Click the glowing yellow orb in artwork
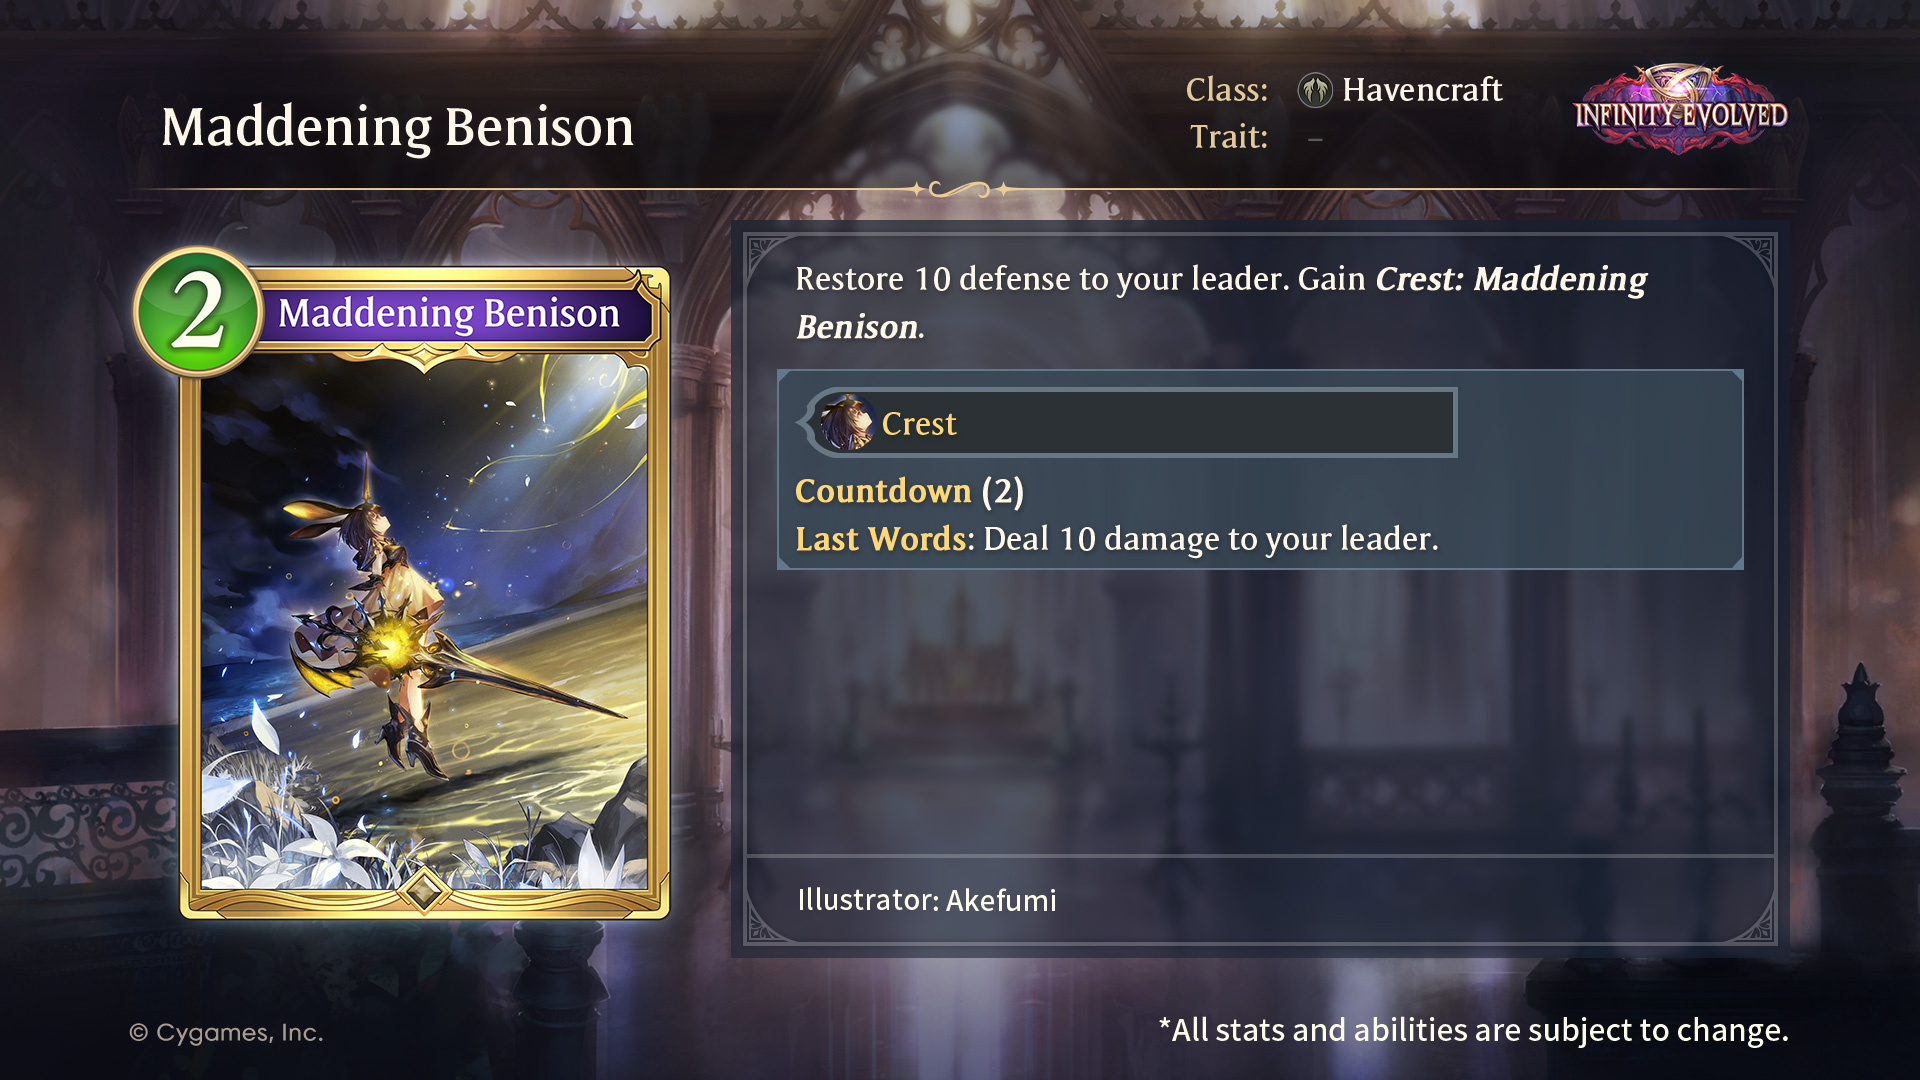Screen dimensions: 1920x1080 (393, 645)
